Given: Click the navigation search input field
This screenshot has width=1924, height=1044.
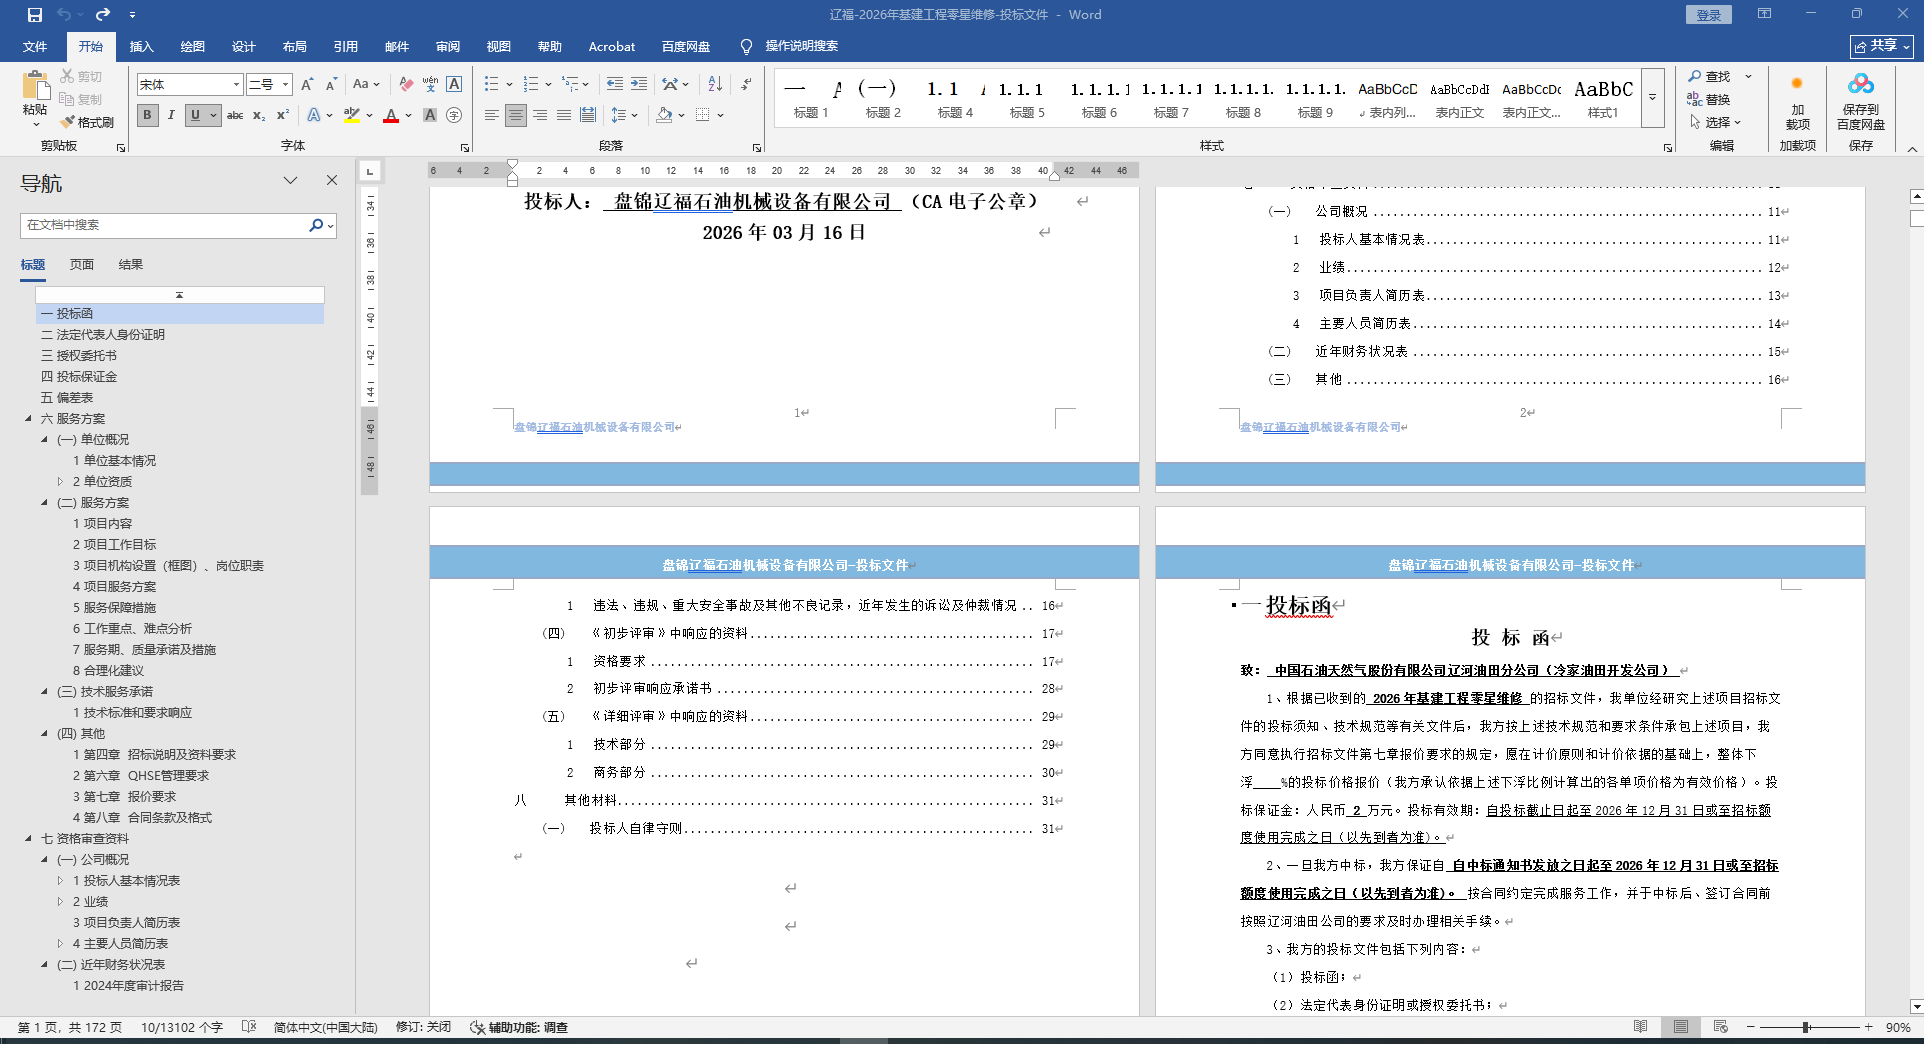Looking at the screenshot, I should (165, 226).
